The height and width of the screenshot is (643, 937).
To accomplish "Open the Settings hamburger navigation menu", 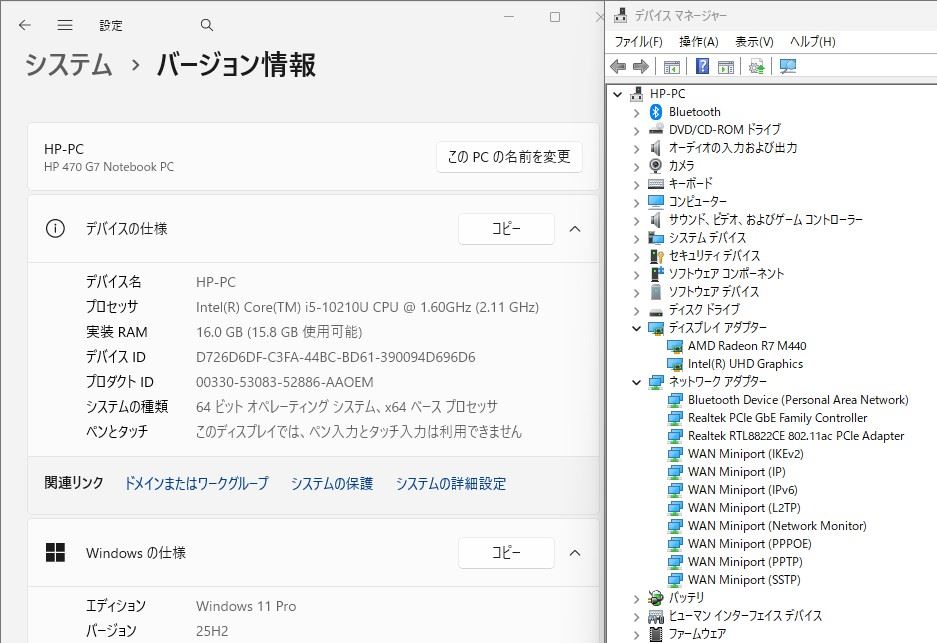I will pos(65,25).
